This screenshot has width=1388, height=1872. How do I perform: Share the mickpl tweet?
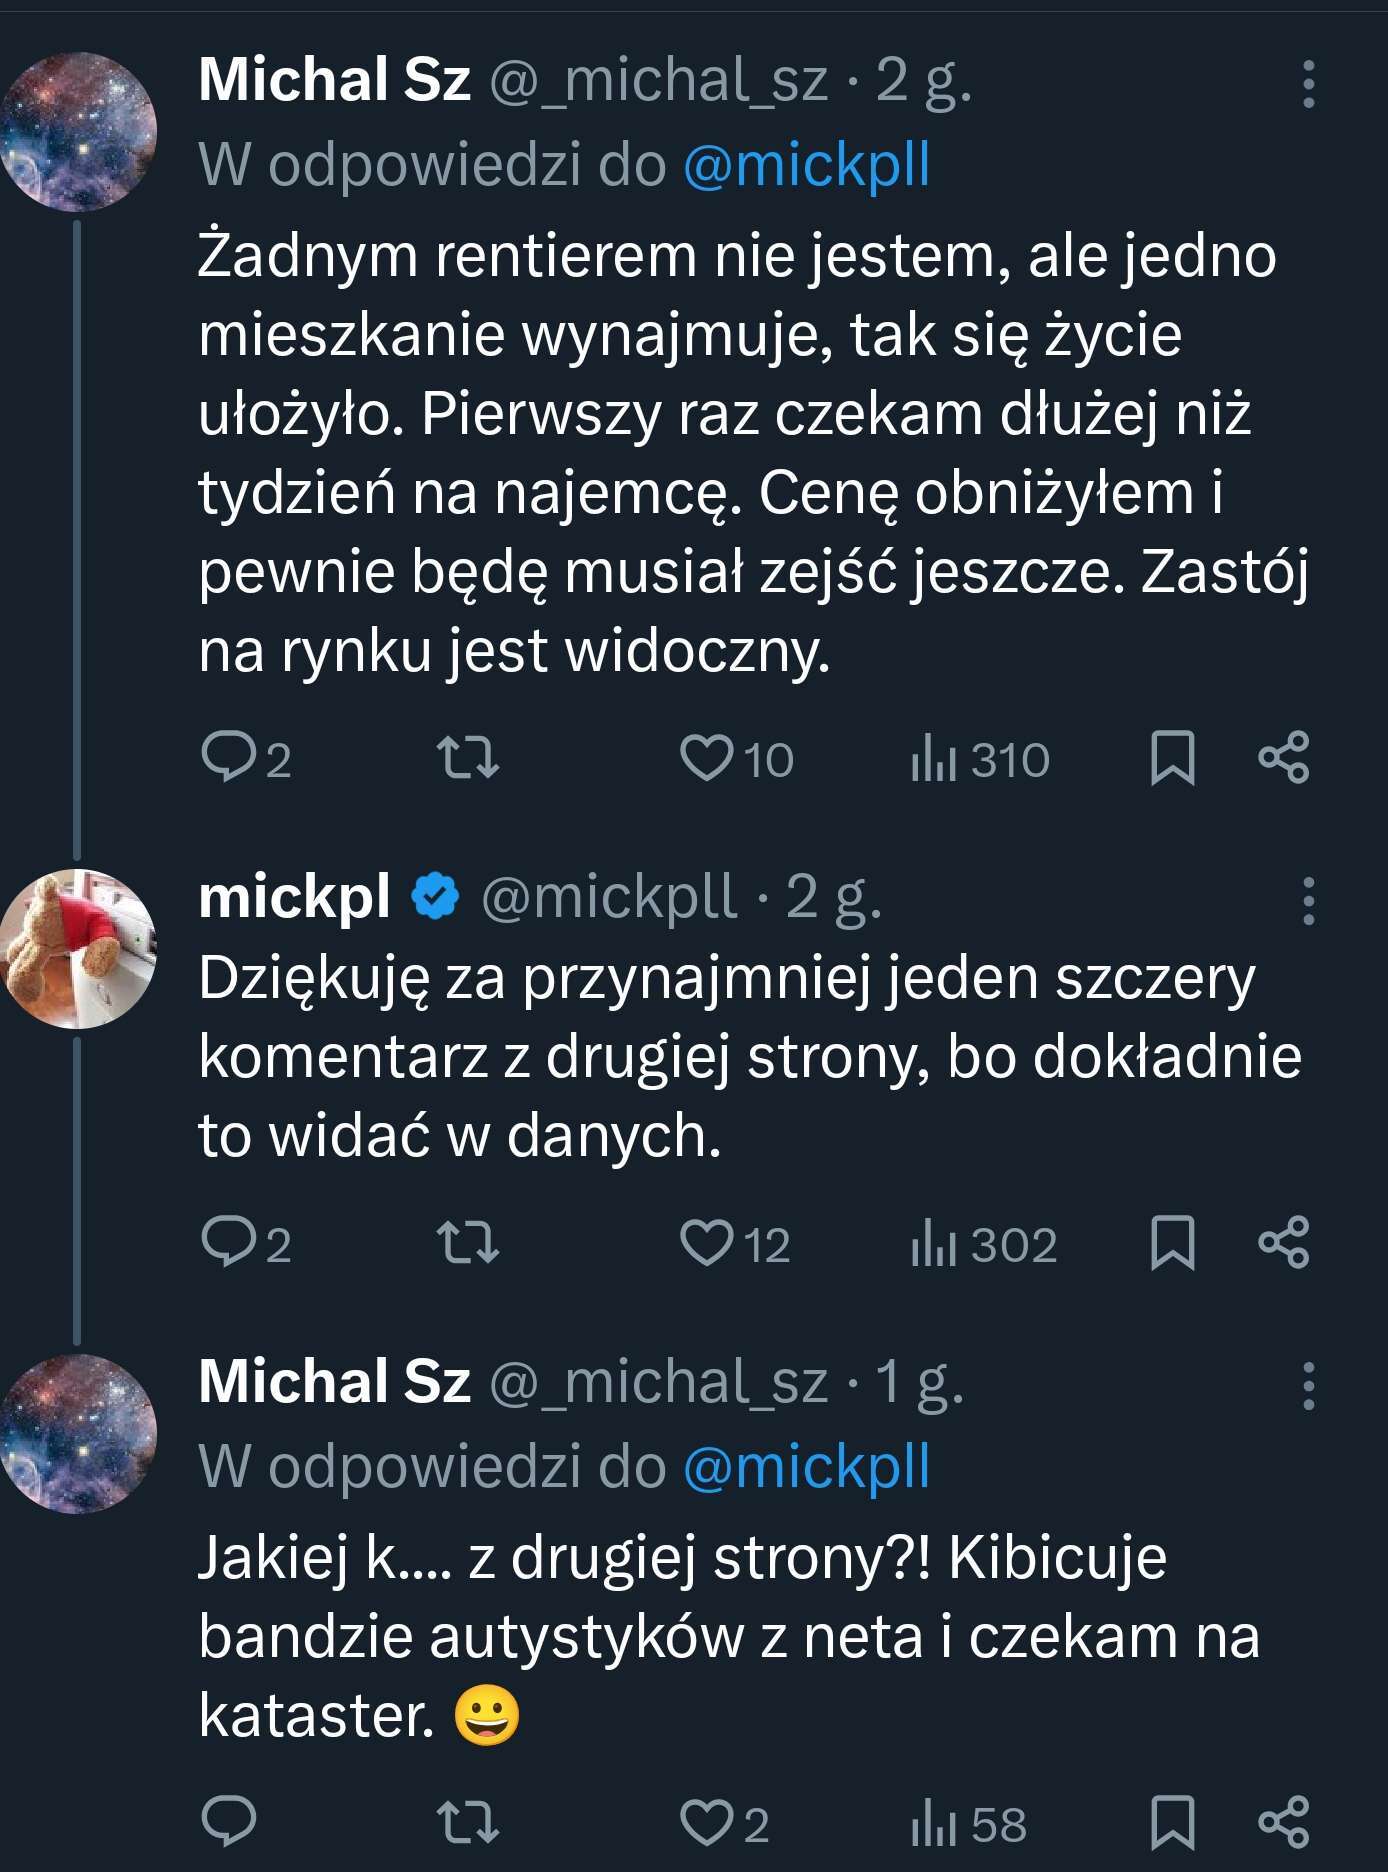(1284, 1242)
